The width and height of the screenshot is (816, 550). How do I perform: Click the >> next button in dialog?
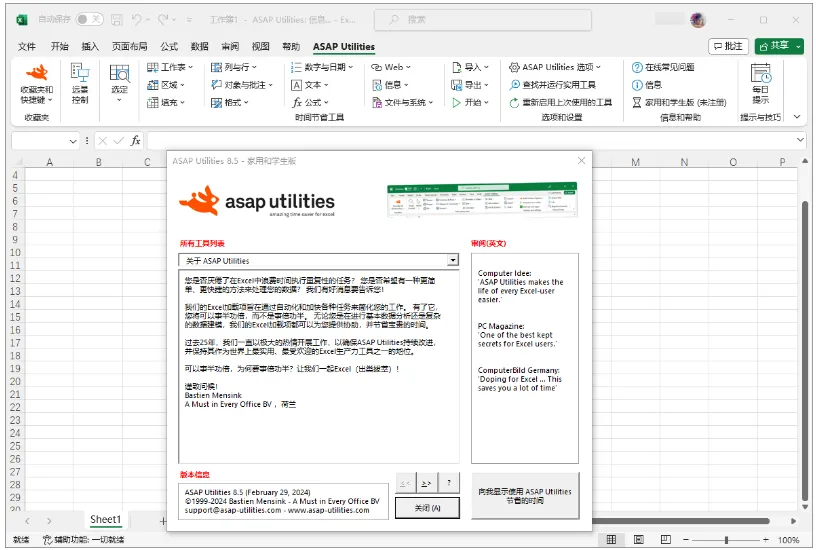[x=426, y=483]
